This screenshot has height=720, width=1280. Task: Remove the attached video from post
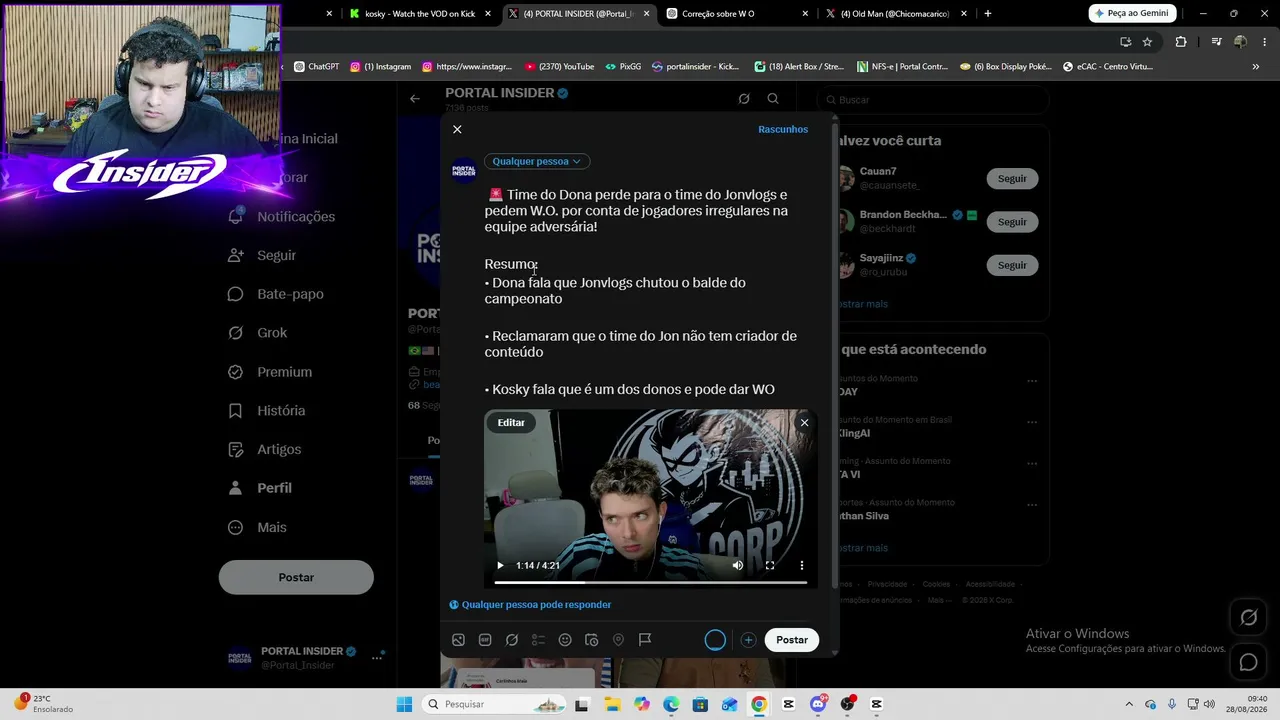[804, 422]
